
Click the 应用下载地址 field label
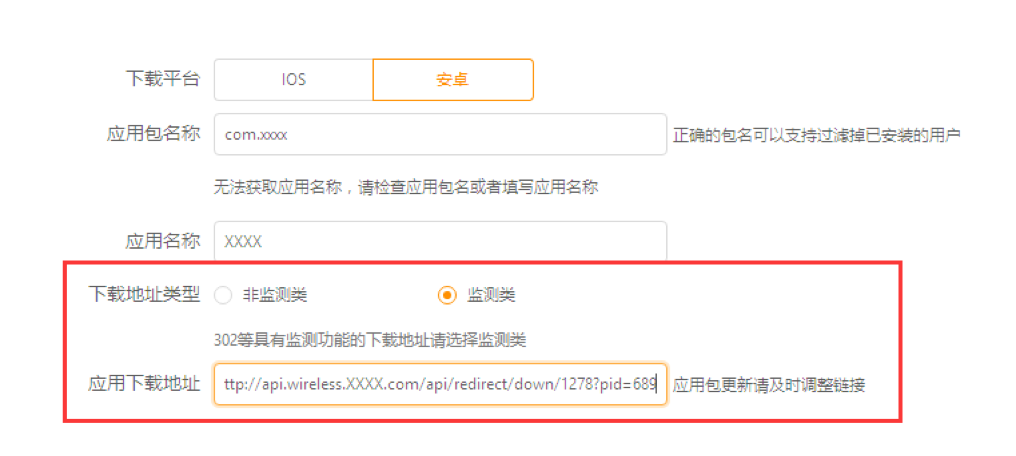[x=144, y=384]
